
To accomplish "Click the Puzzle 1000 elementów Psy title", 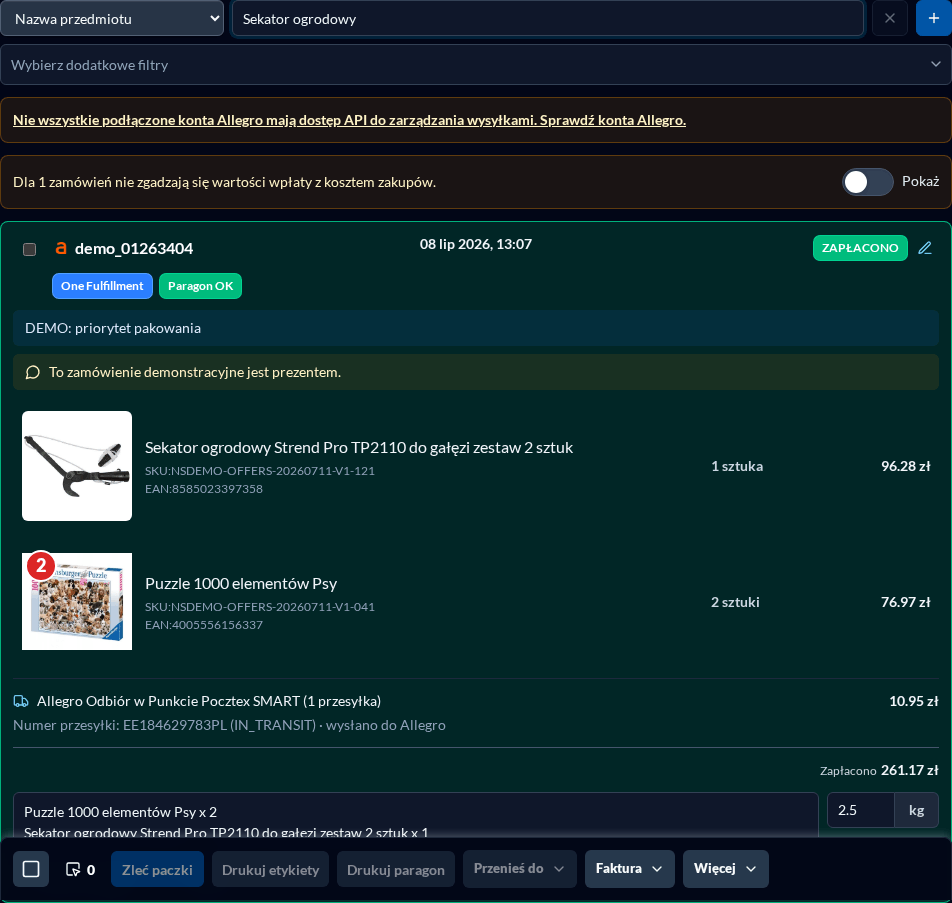I will [x=241, y=584].
